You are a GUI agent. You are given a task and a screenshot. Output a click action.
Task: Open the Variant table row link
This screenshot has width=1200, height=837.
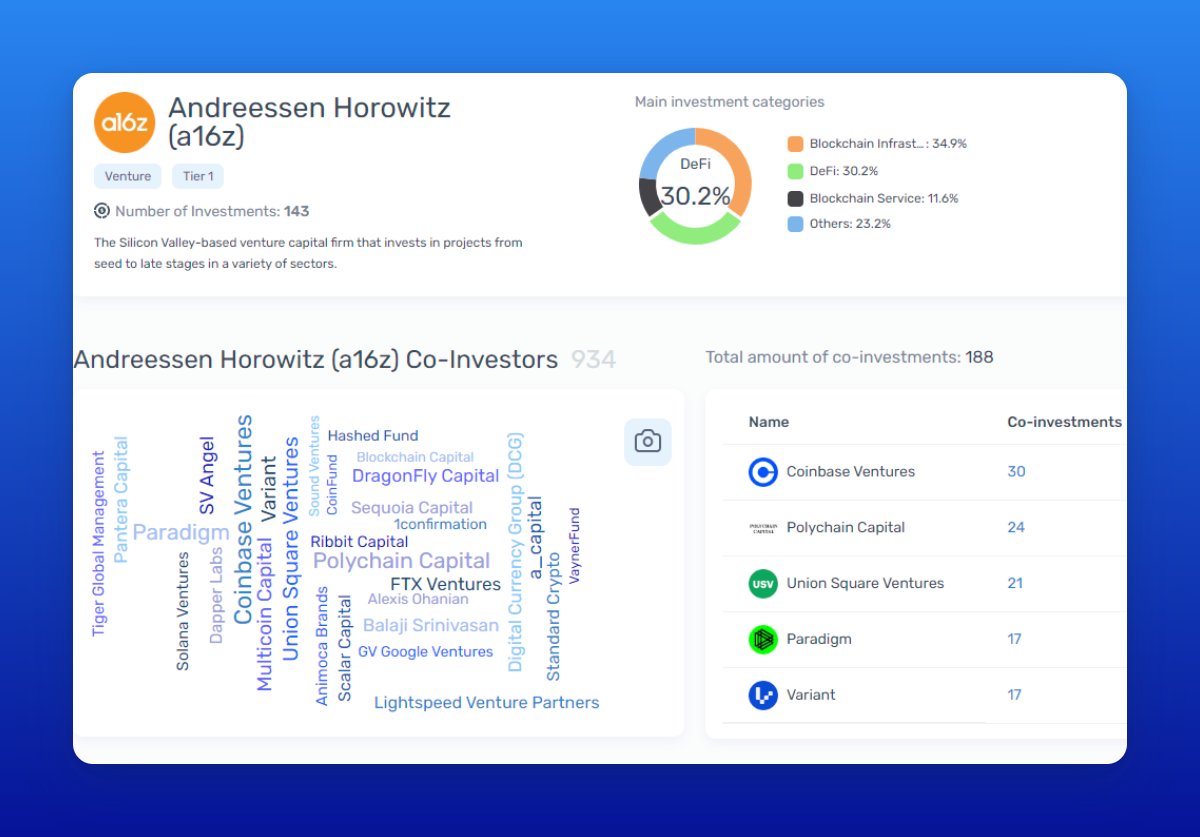[x=811, y=695]
